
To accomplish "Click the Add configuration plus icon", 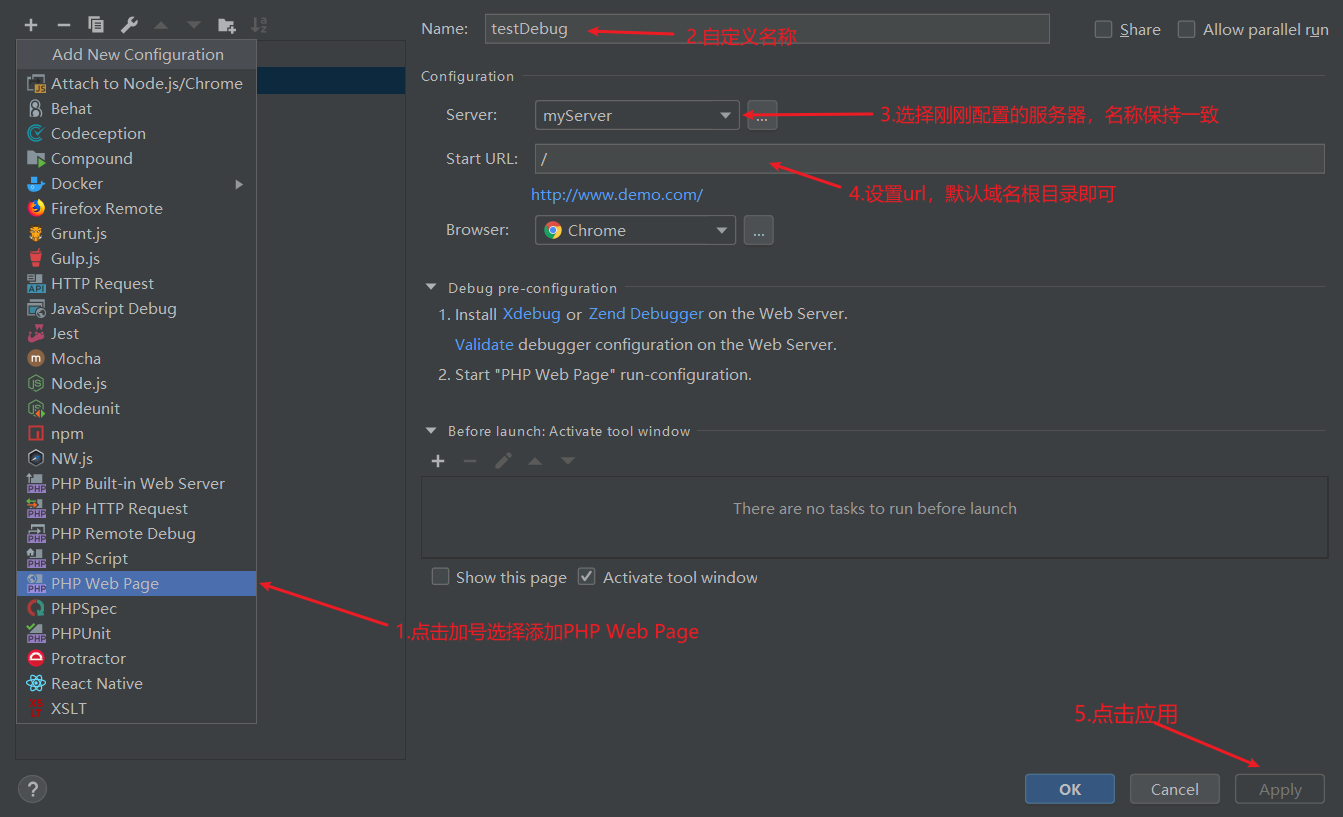I will pyautogui.click(x=31, y=24).
